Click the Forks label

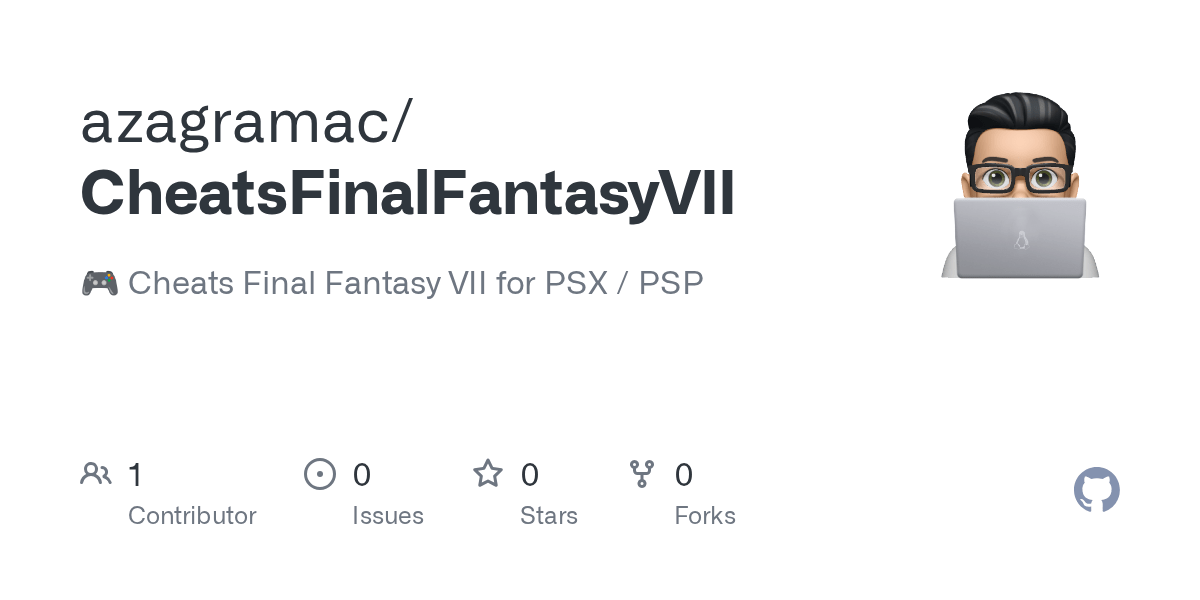[705, 516]
